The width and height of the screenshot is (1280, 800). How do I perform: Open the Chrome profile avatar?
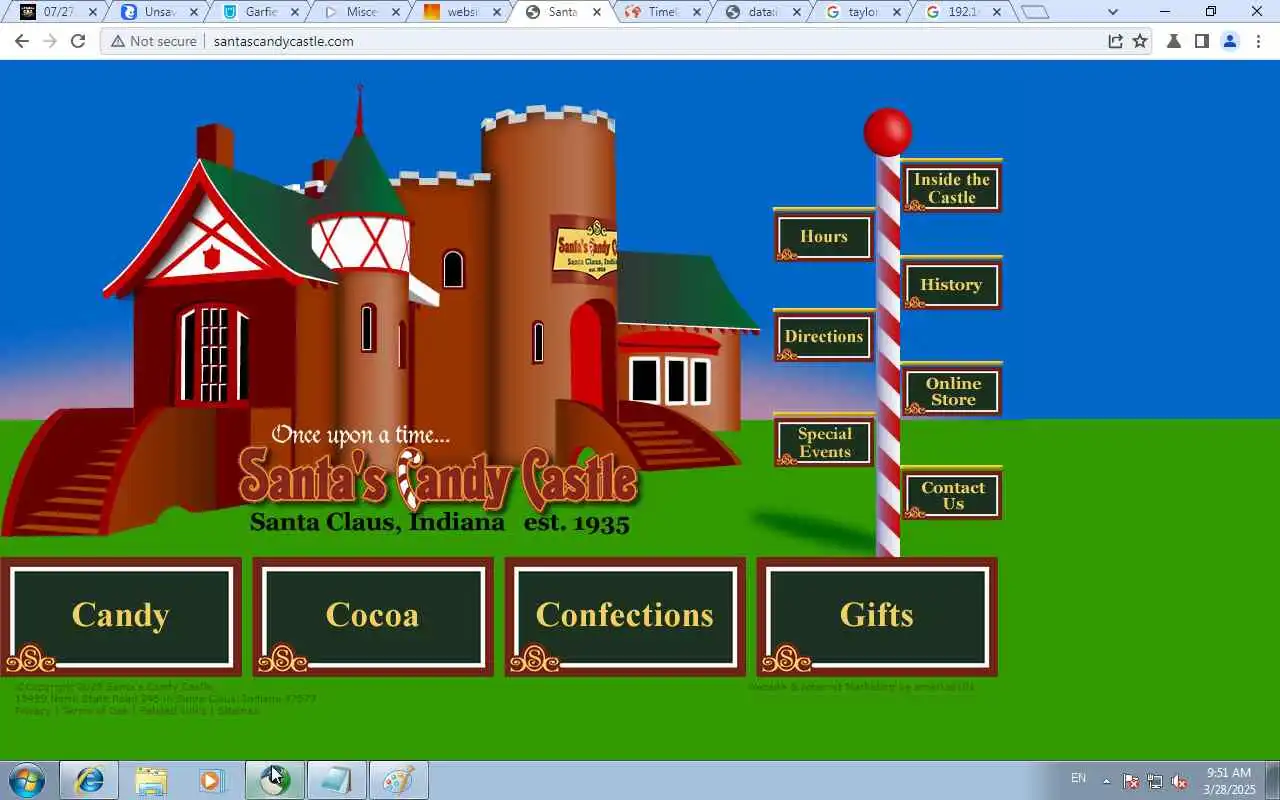(x=1230, y=41)
